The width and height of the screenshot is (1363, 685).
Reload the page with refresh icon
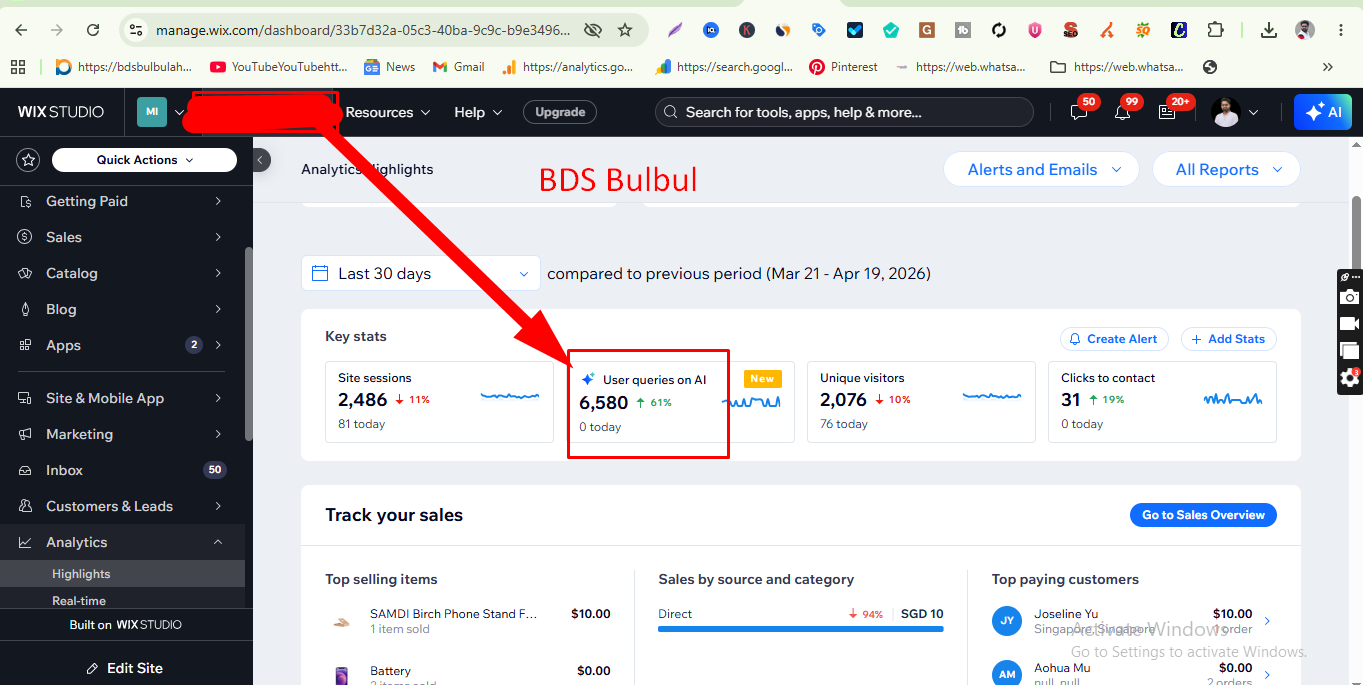[x=93, y=30]
